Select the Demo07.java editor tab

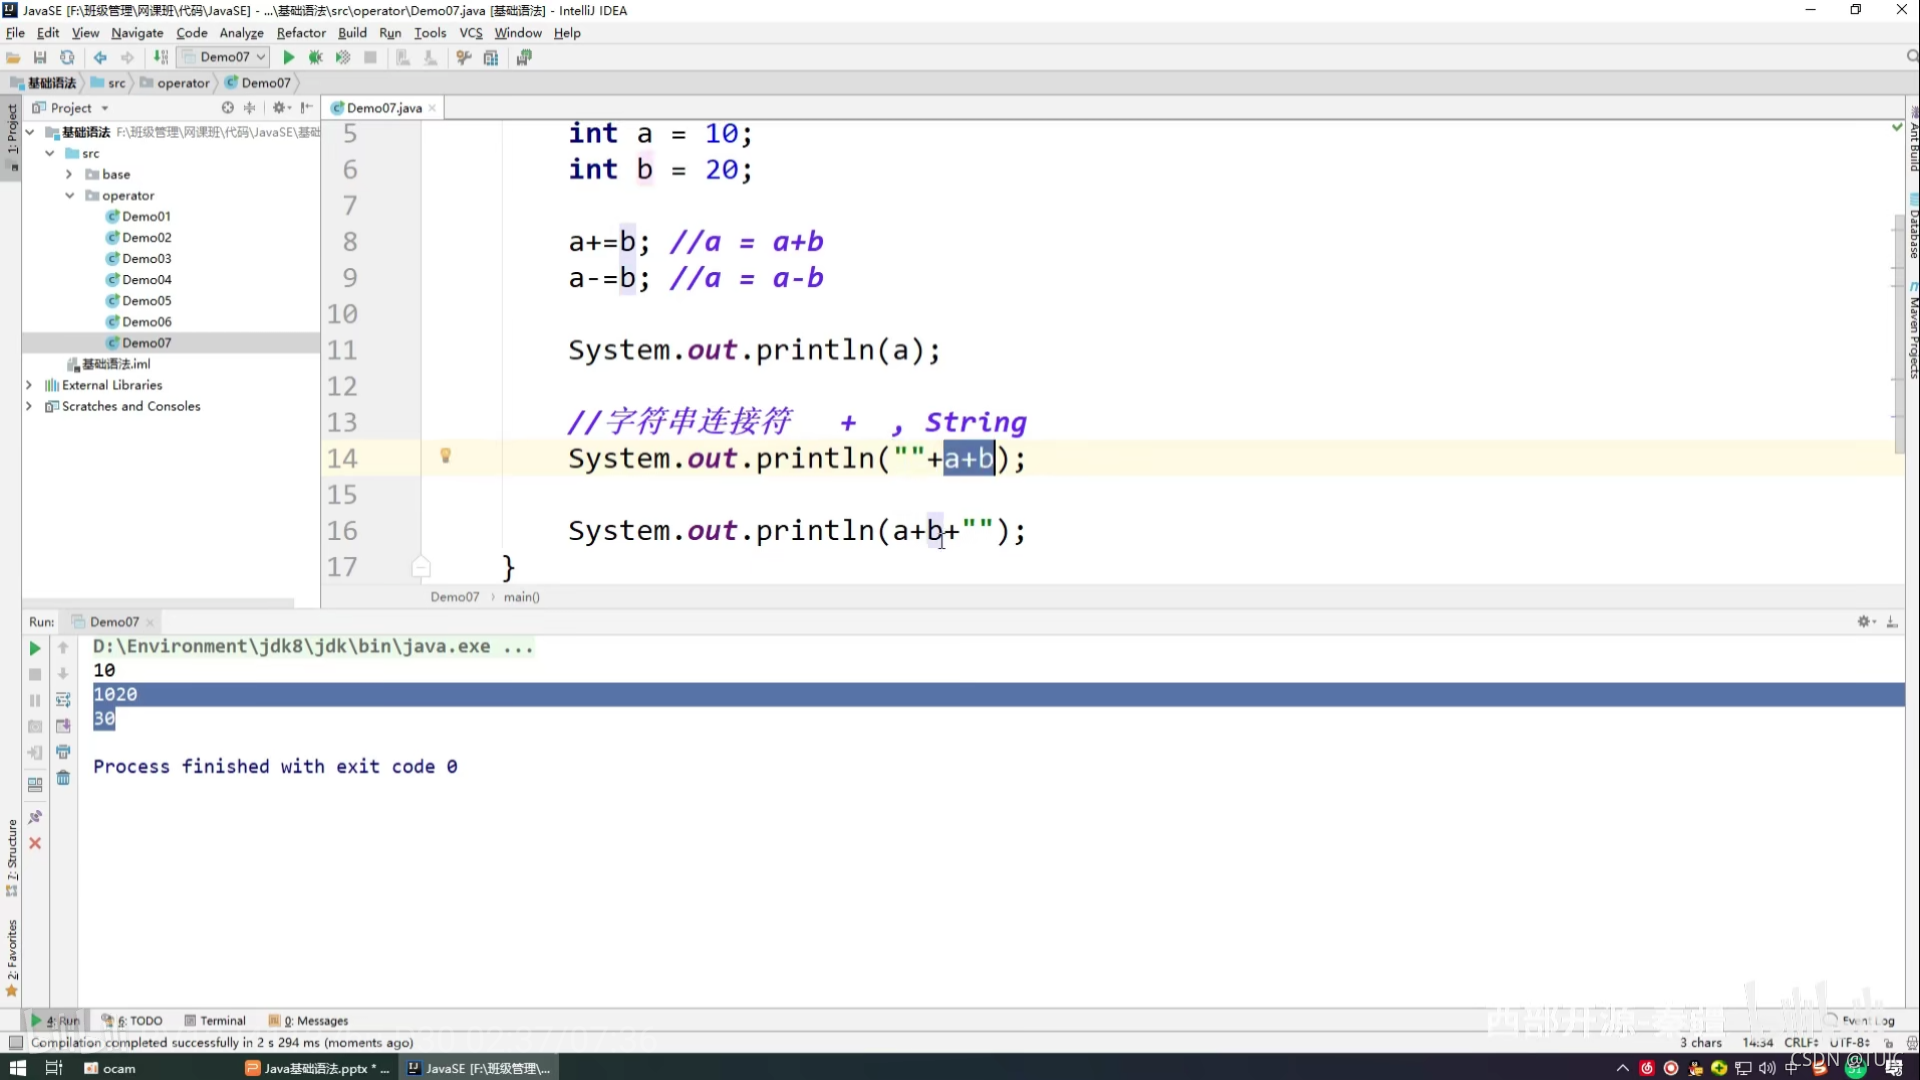click(x=384, y=108)
